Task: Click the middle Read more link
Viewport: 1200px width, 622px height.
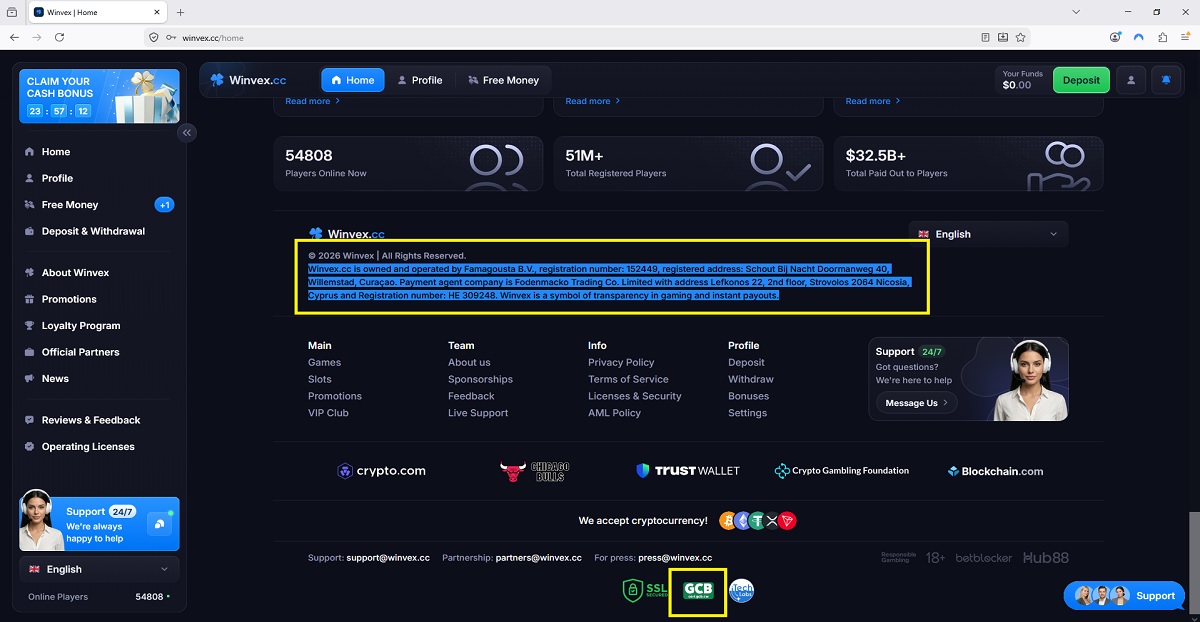Action: (592, 101)
